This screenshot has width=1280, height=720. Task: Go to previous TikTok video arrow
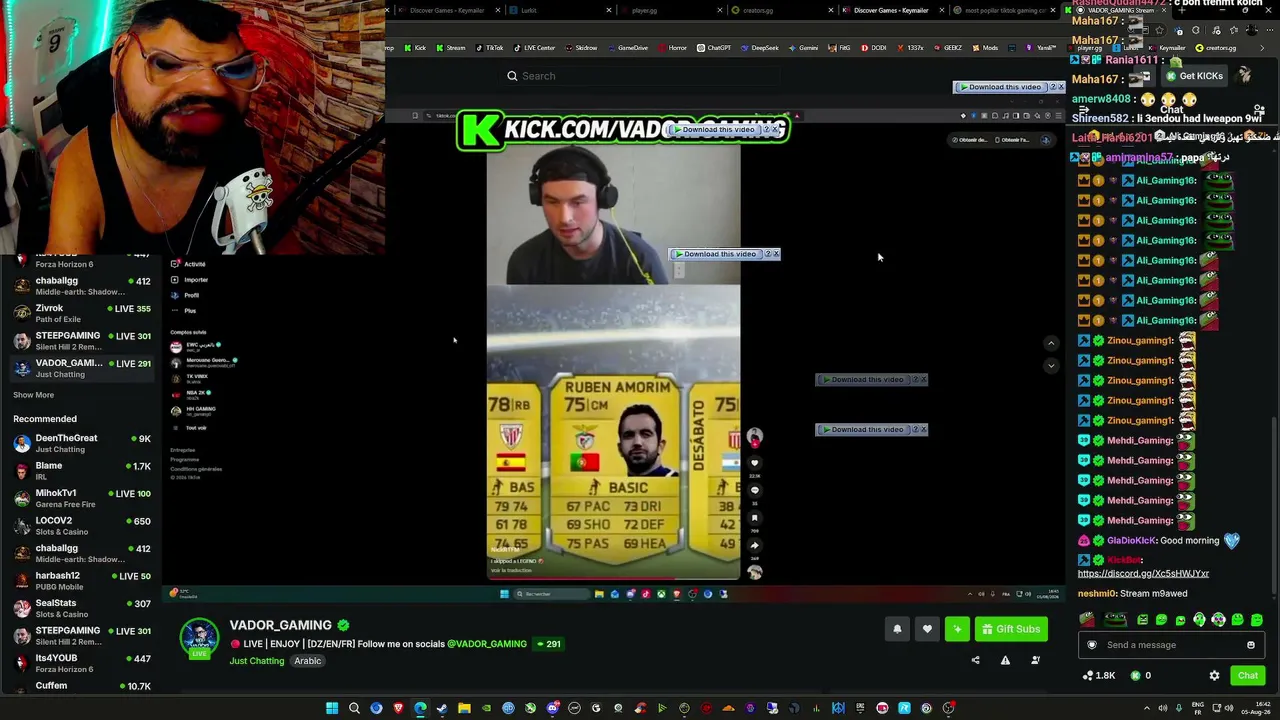[1050, 343]
